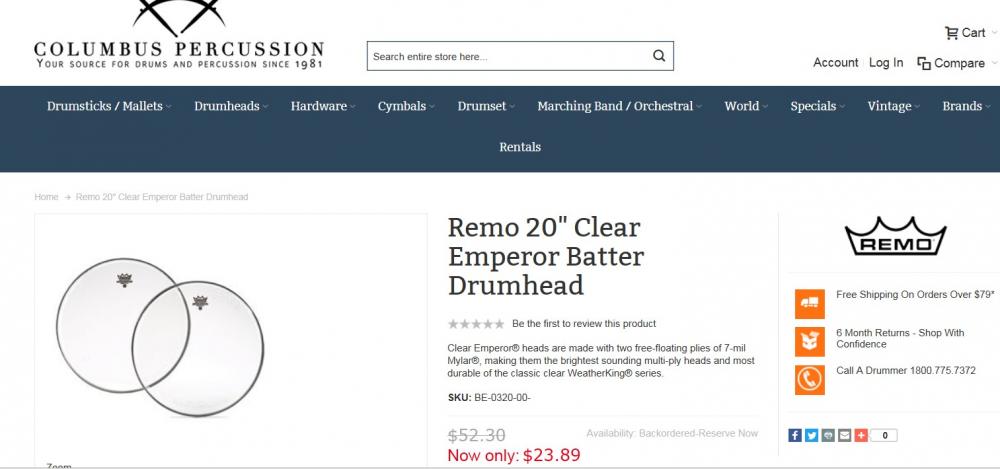Image resolution: width=1000 pixels, height=469 pixels.
Task: Share product via email icon
Action: point(845,435)
